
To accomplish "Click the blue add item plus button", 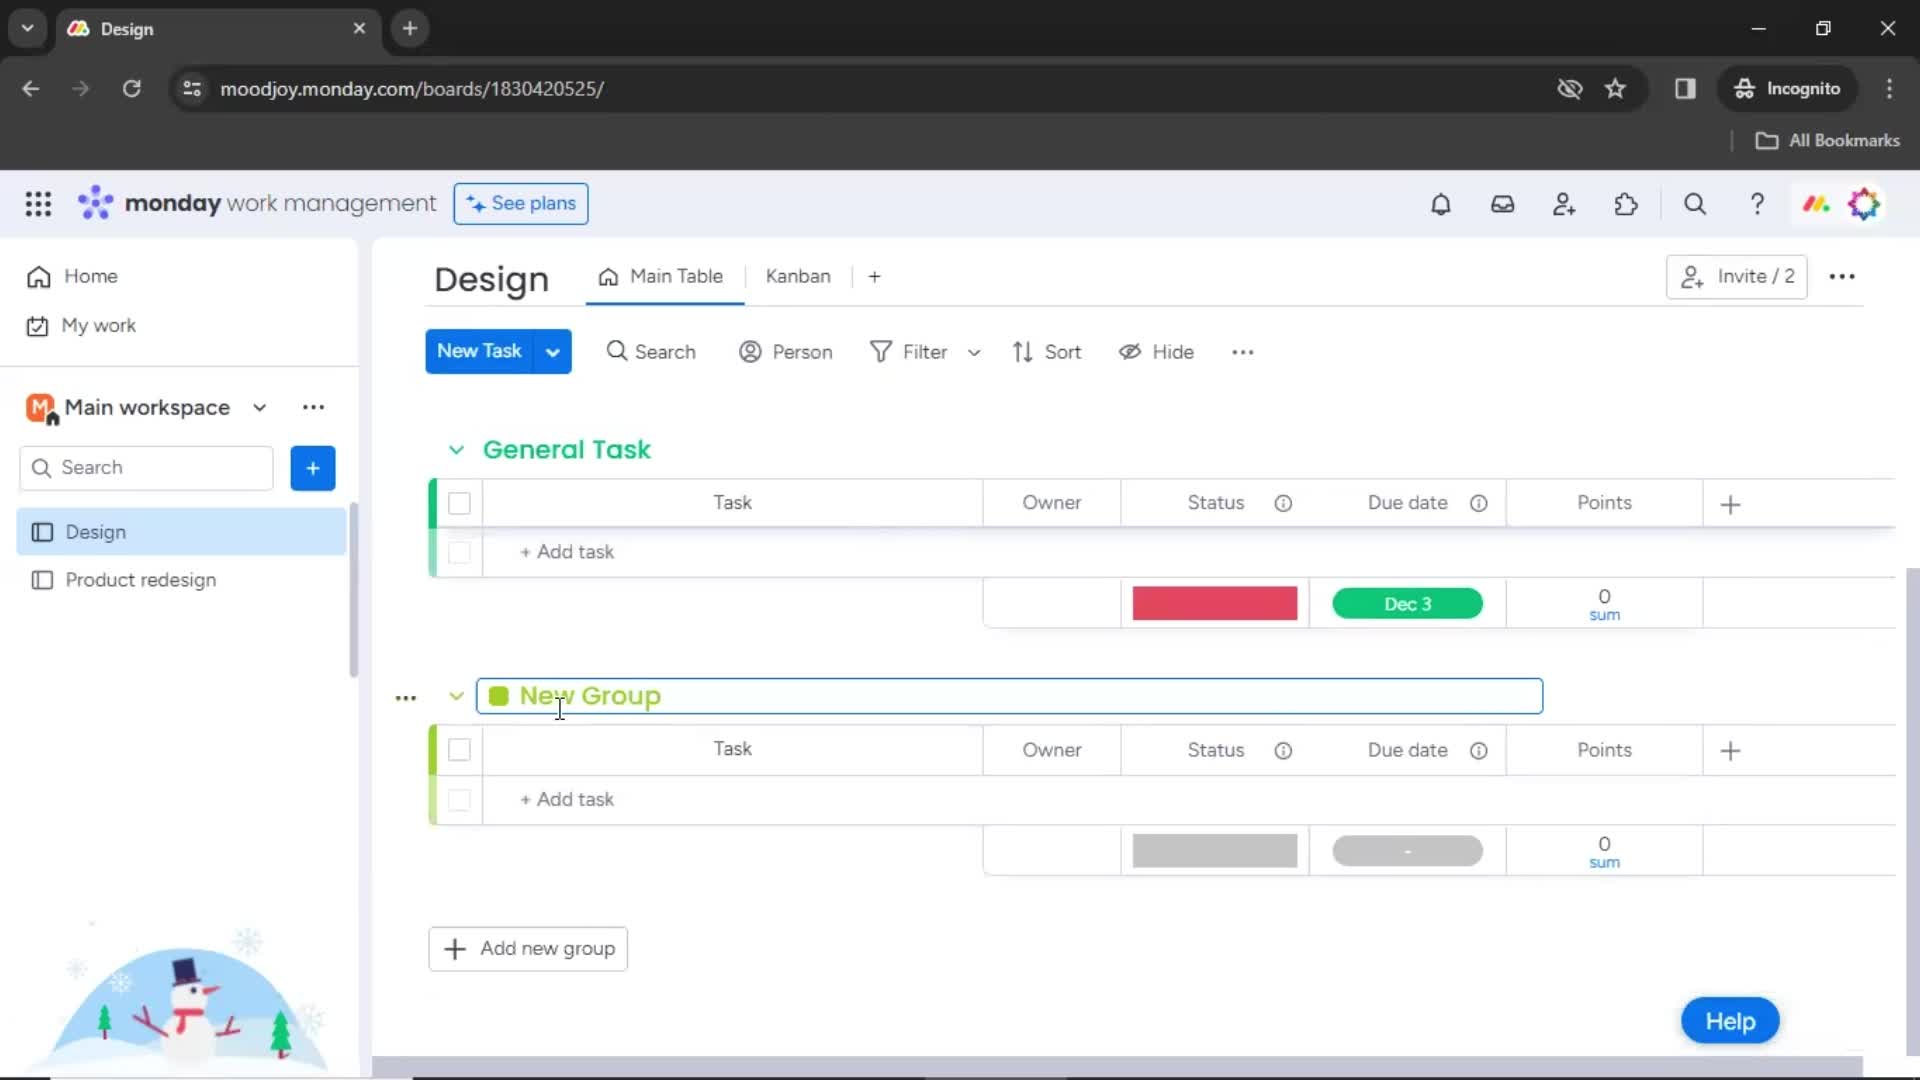I will (x=313, y=468).
